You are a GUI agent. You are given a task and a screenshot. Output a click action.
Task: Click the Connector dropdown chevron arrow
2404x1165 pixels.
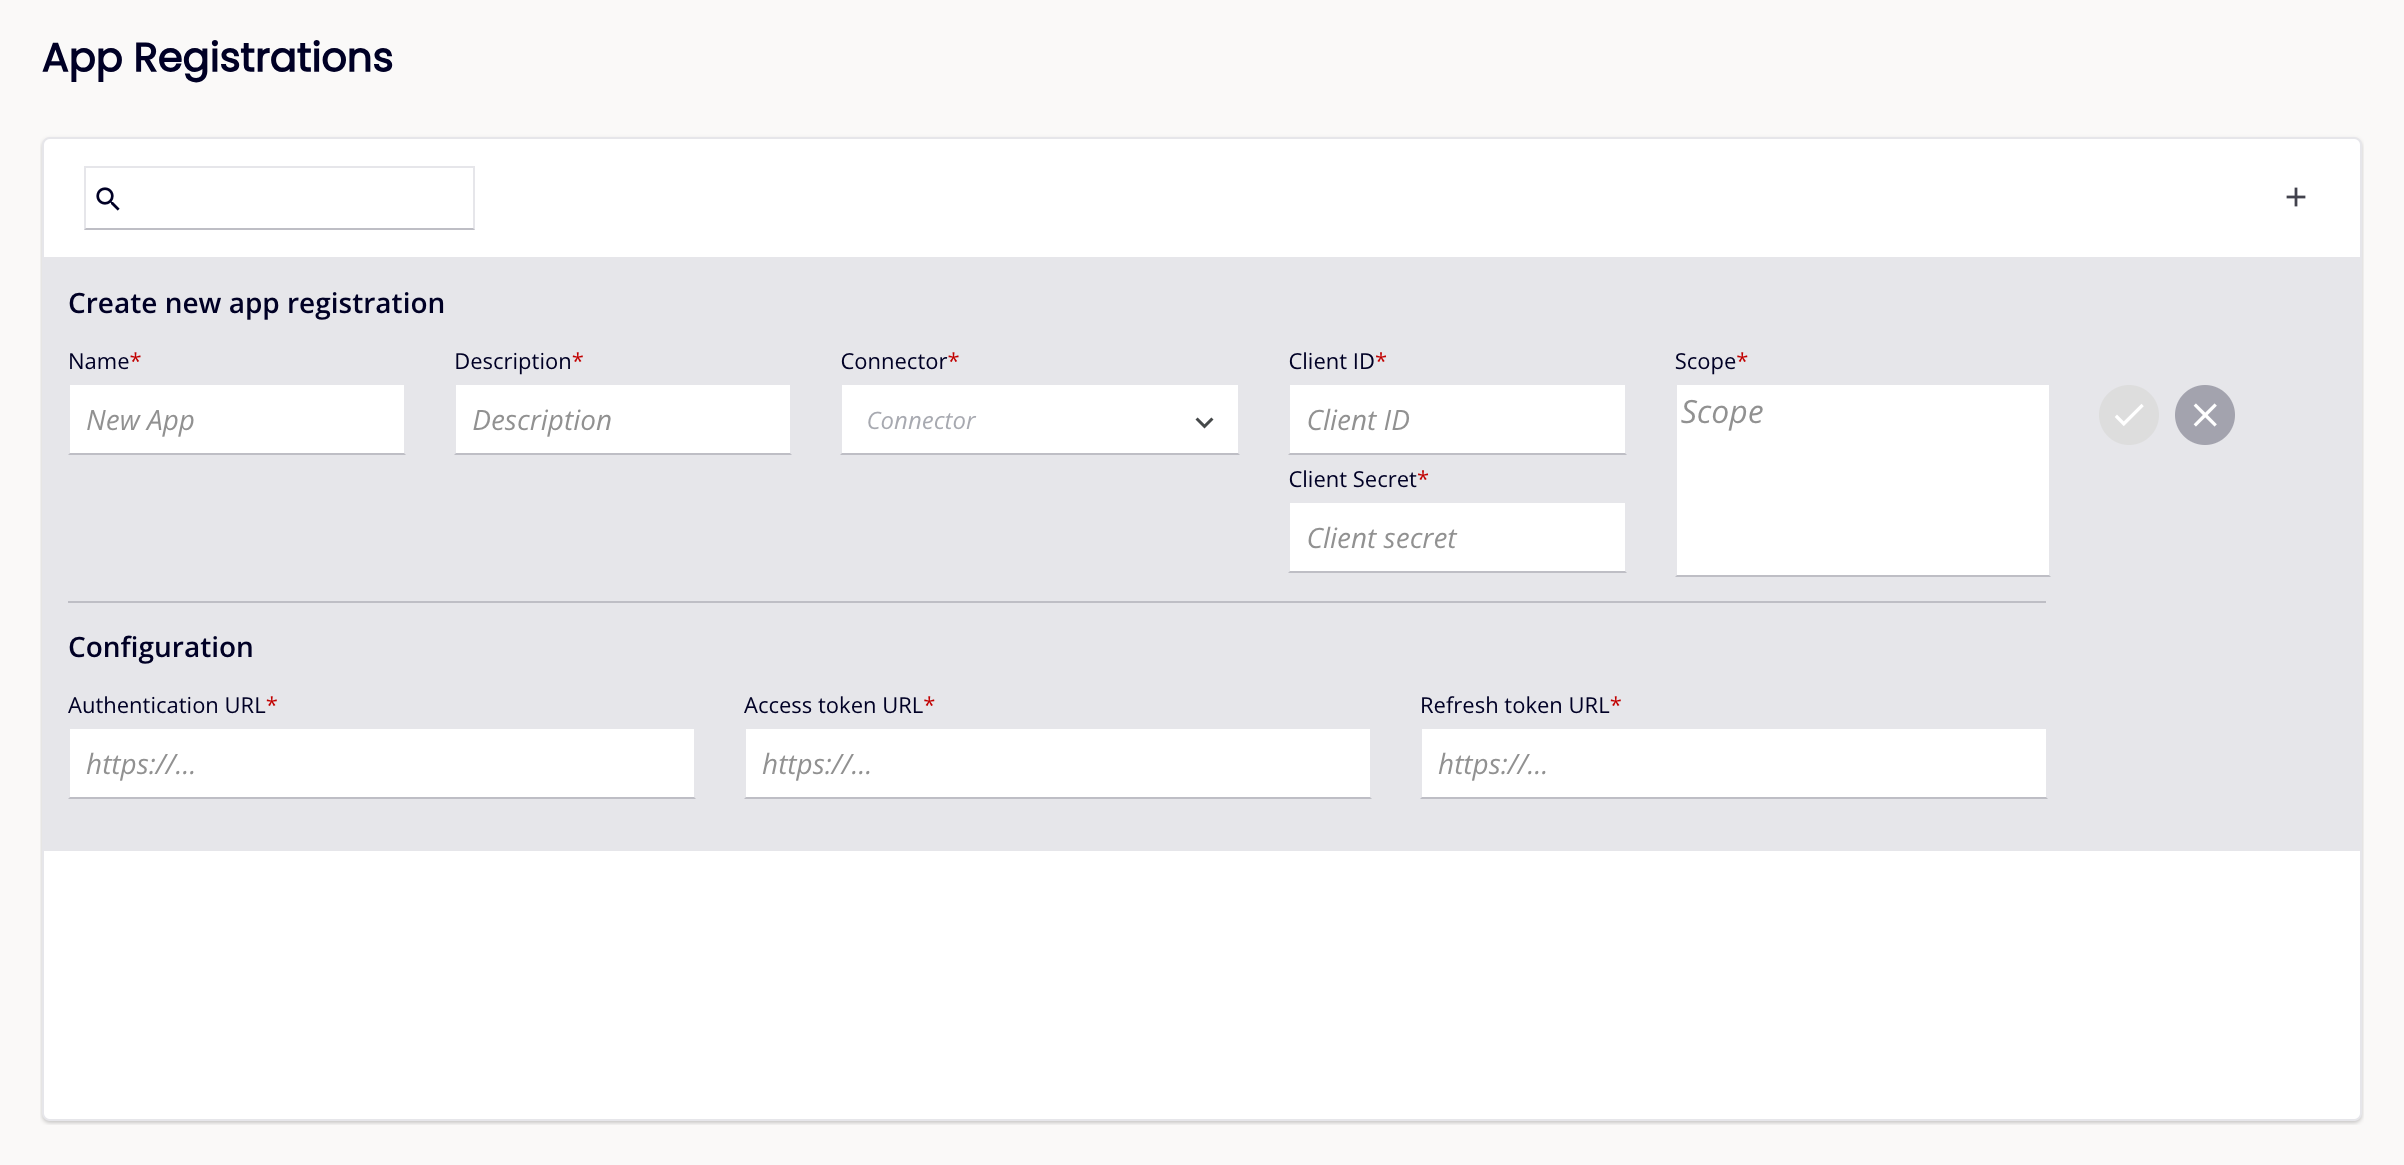(x=1204, y=422)
